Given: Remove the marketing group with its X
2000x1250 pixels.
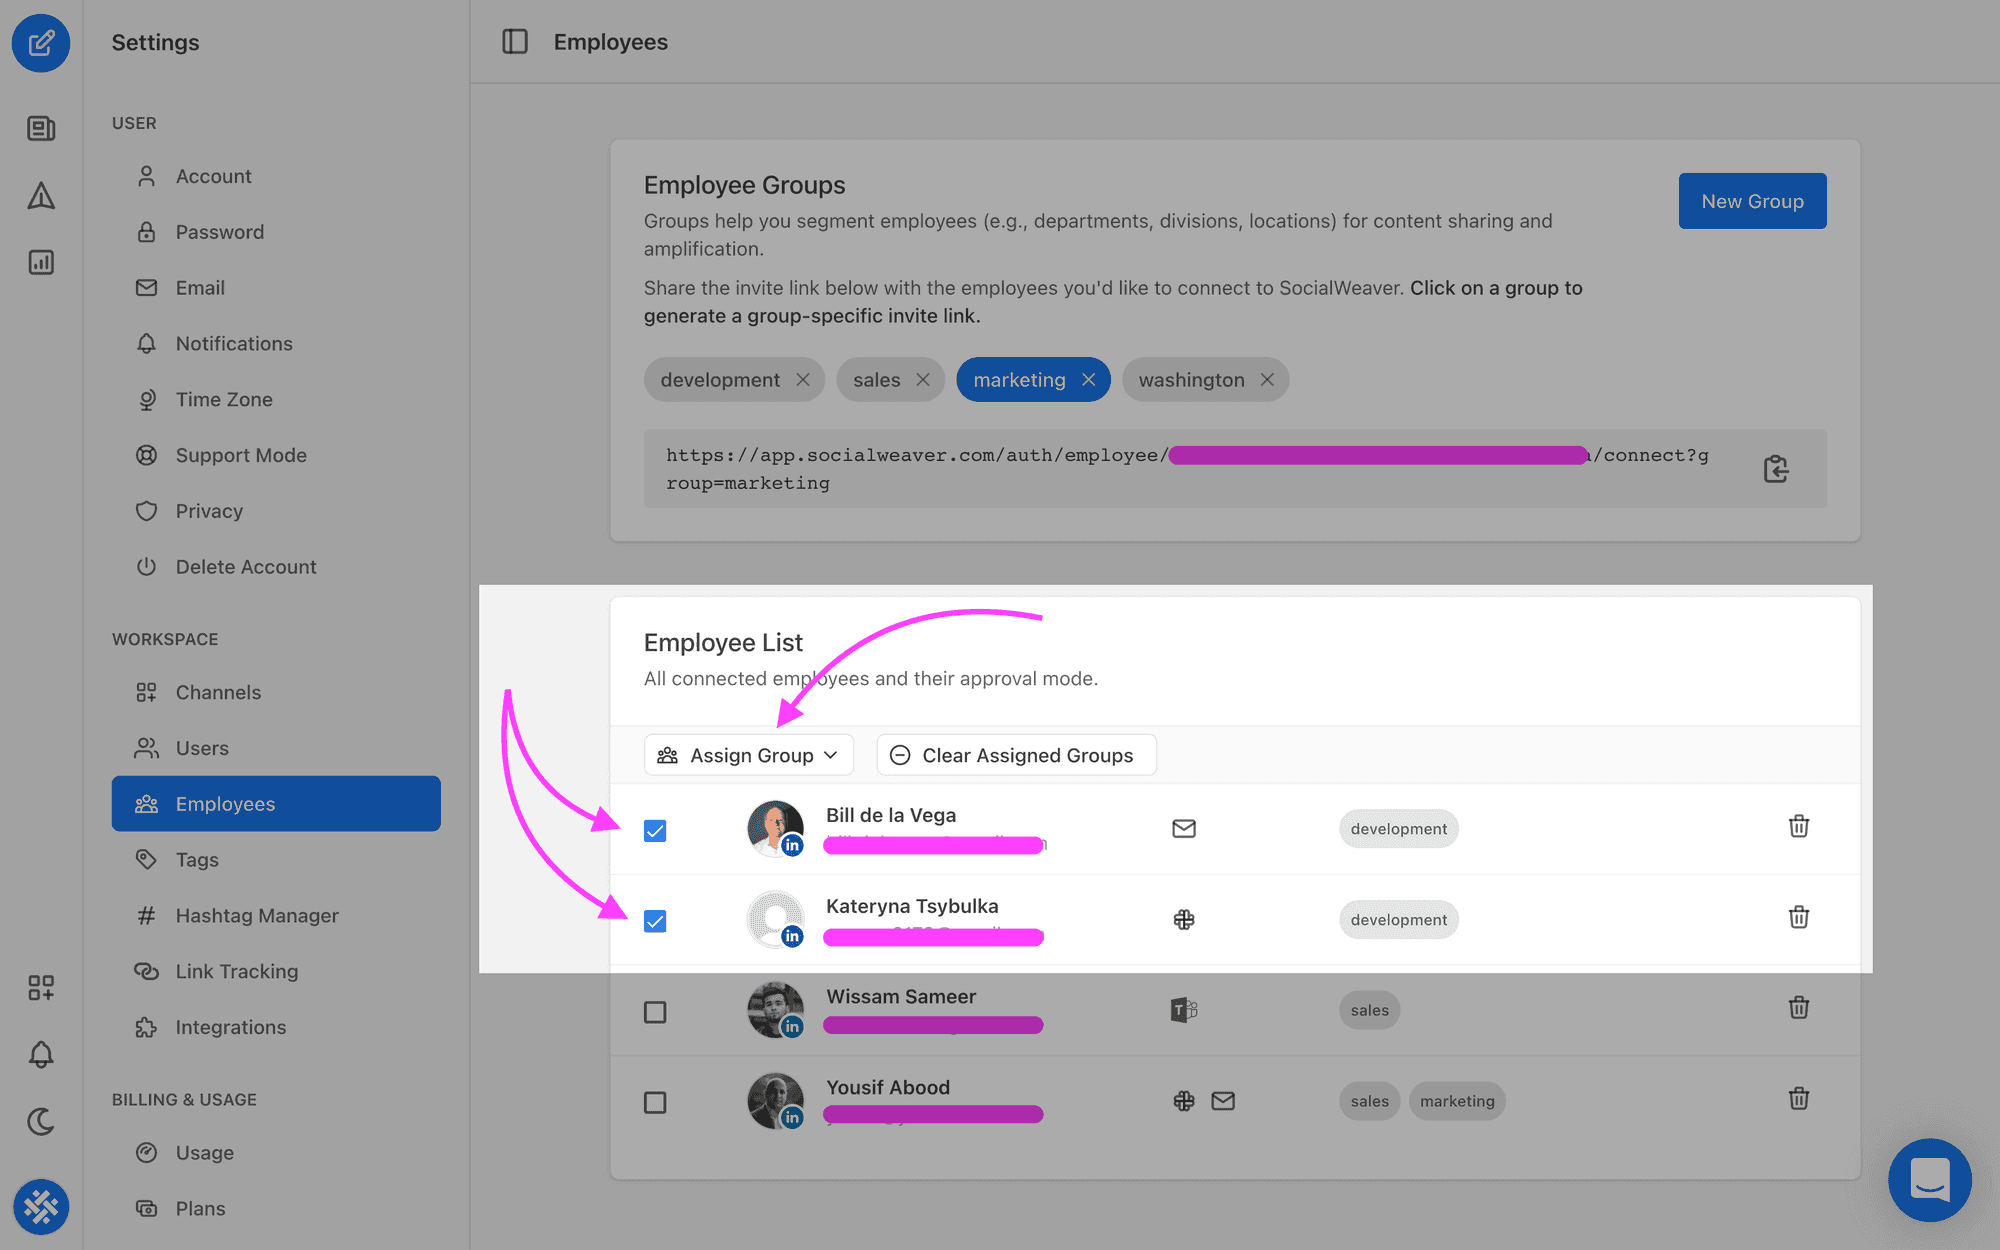Looking at the screenshot, I should [1089, 380].
